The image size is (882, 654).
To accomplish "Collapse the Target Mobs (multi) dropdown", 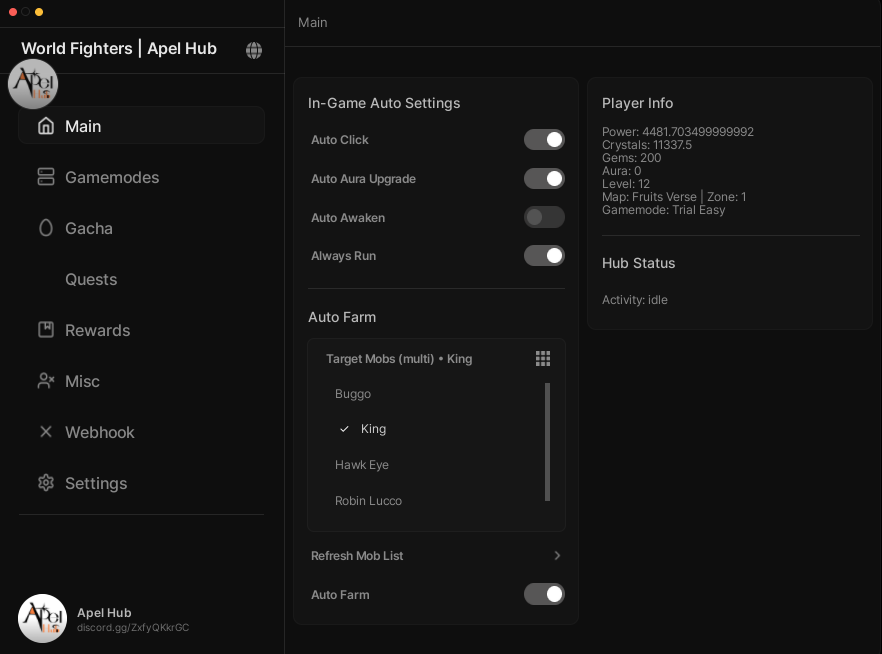I will 436,359.
